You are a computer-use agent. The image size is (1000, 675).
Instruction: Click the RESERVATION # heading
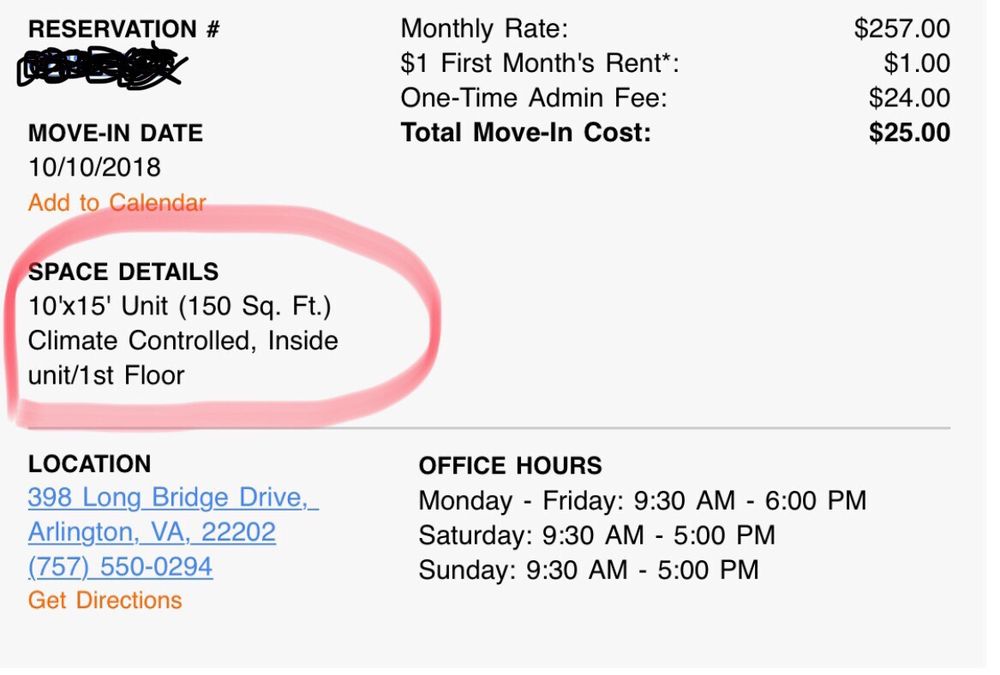[124, 30]
